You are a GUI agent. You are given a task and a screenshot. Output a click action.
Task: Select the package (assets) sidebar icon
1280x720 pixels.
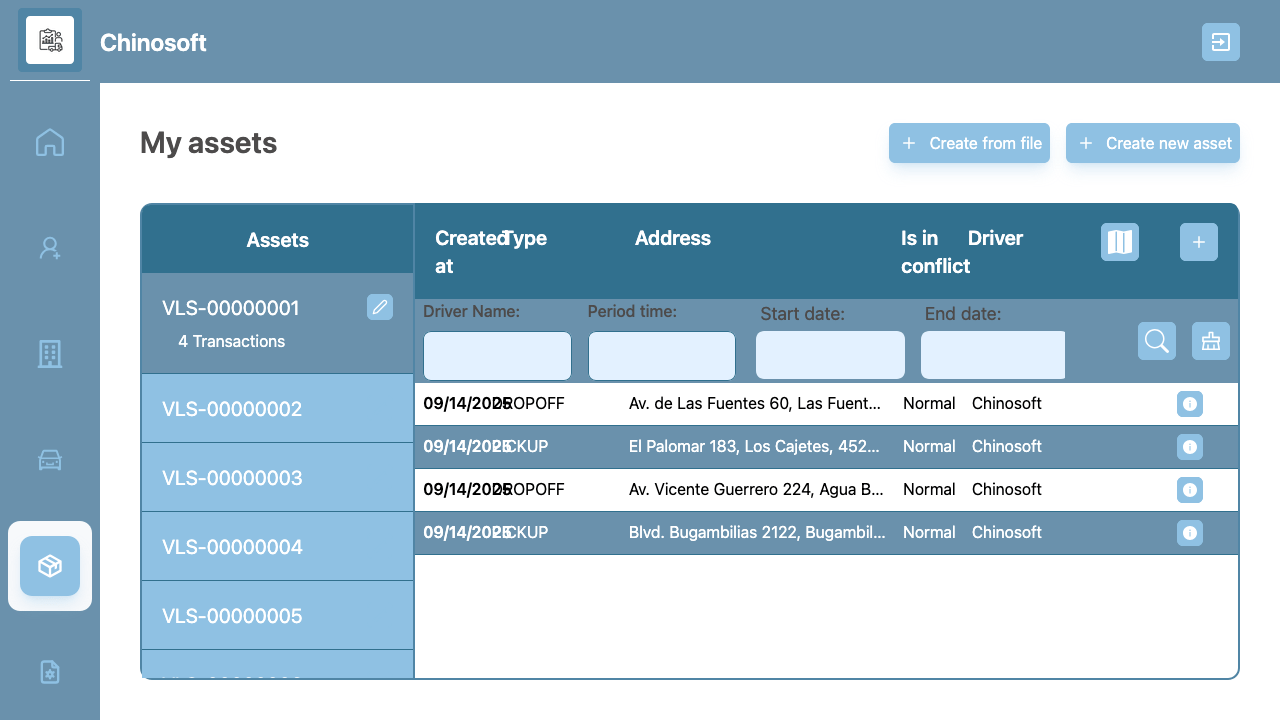coord(50,565)
